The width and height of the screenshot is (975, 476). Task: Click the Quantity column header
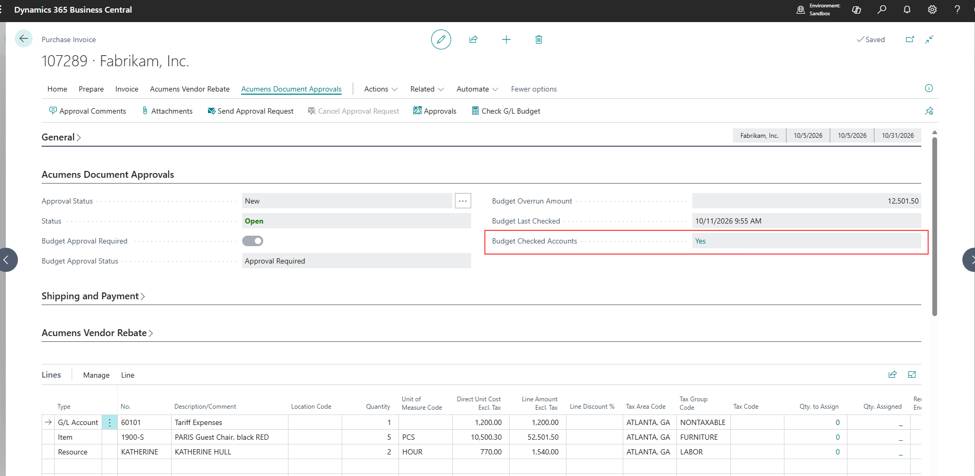pyautogui.click(x=378, y=406)
